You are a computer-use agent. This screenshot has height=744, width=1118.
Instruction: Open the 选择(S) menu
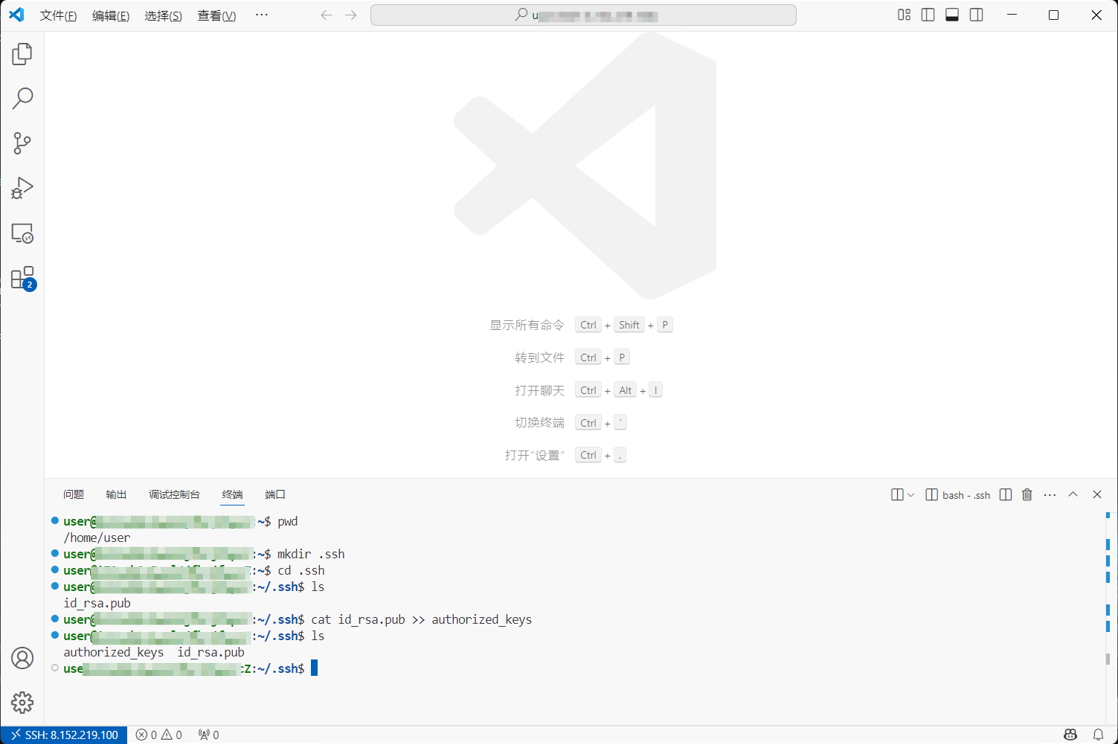[163, 16]
